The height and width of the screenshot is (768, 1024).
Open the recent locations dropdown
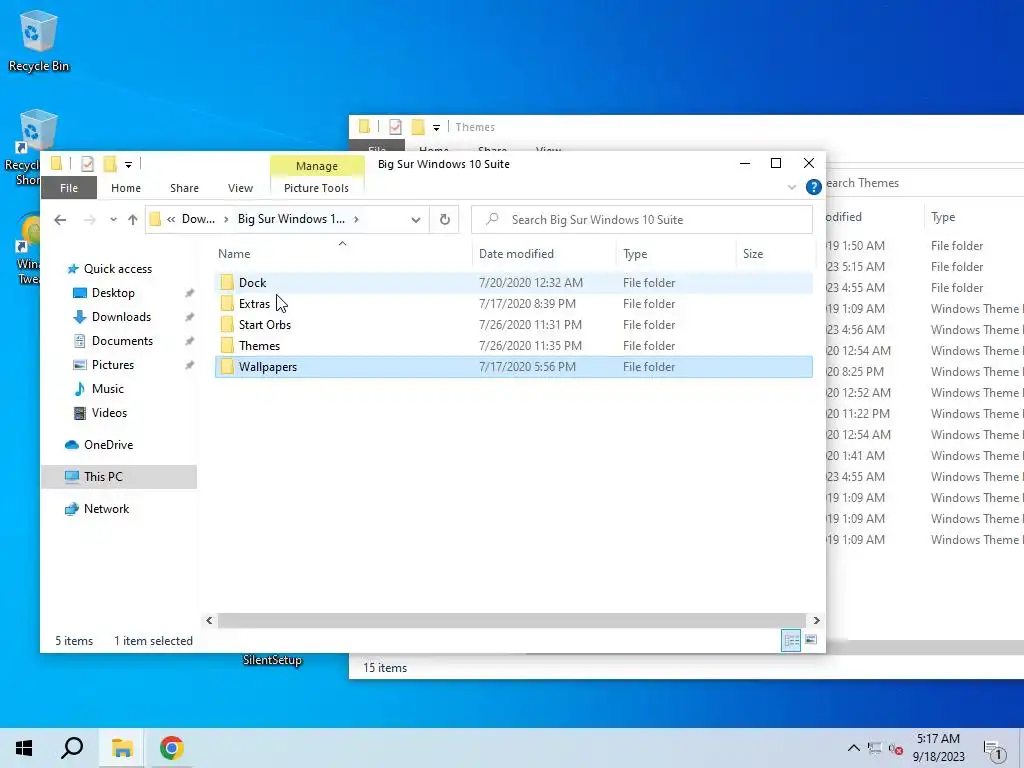point(113,219)
